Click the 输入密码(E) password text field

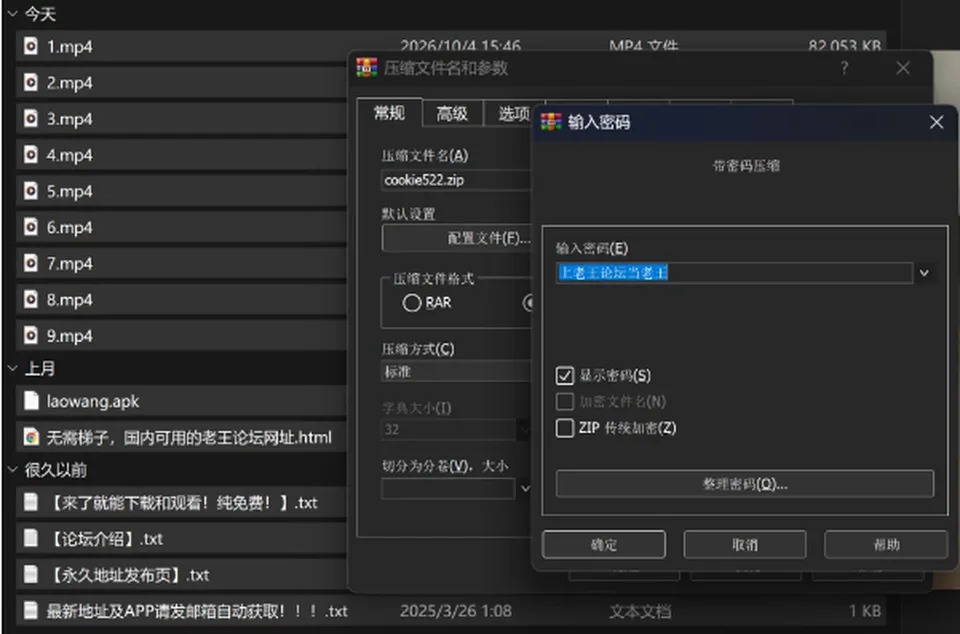[x=734, y=273]
